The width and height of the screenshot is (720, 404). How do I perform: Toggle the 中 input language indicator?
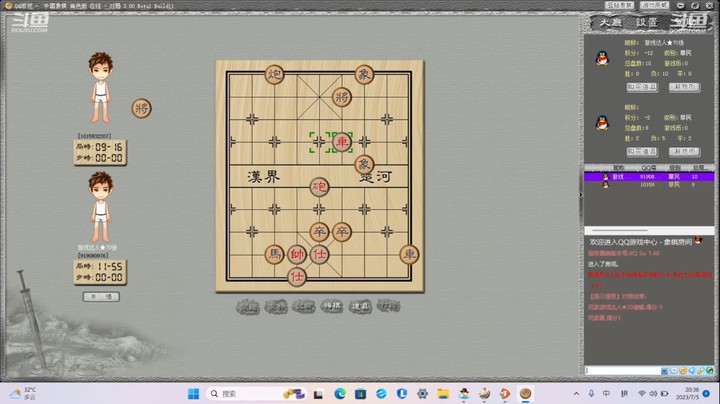[607, 393]
